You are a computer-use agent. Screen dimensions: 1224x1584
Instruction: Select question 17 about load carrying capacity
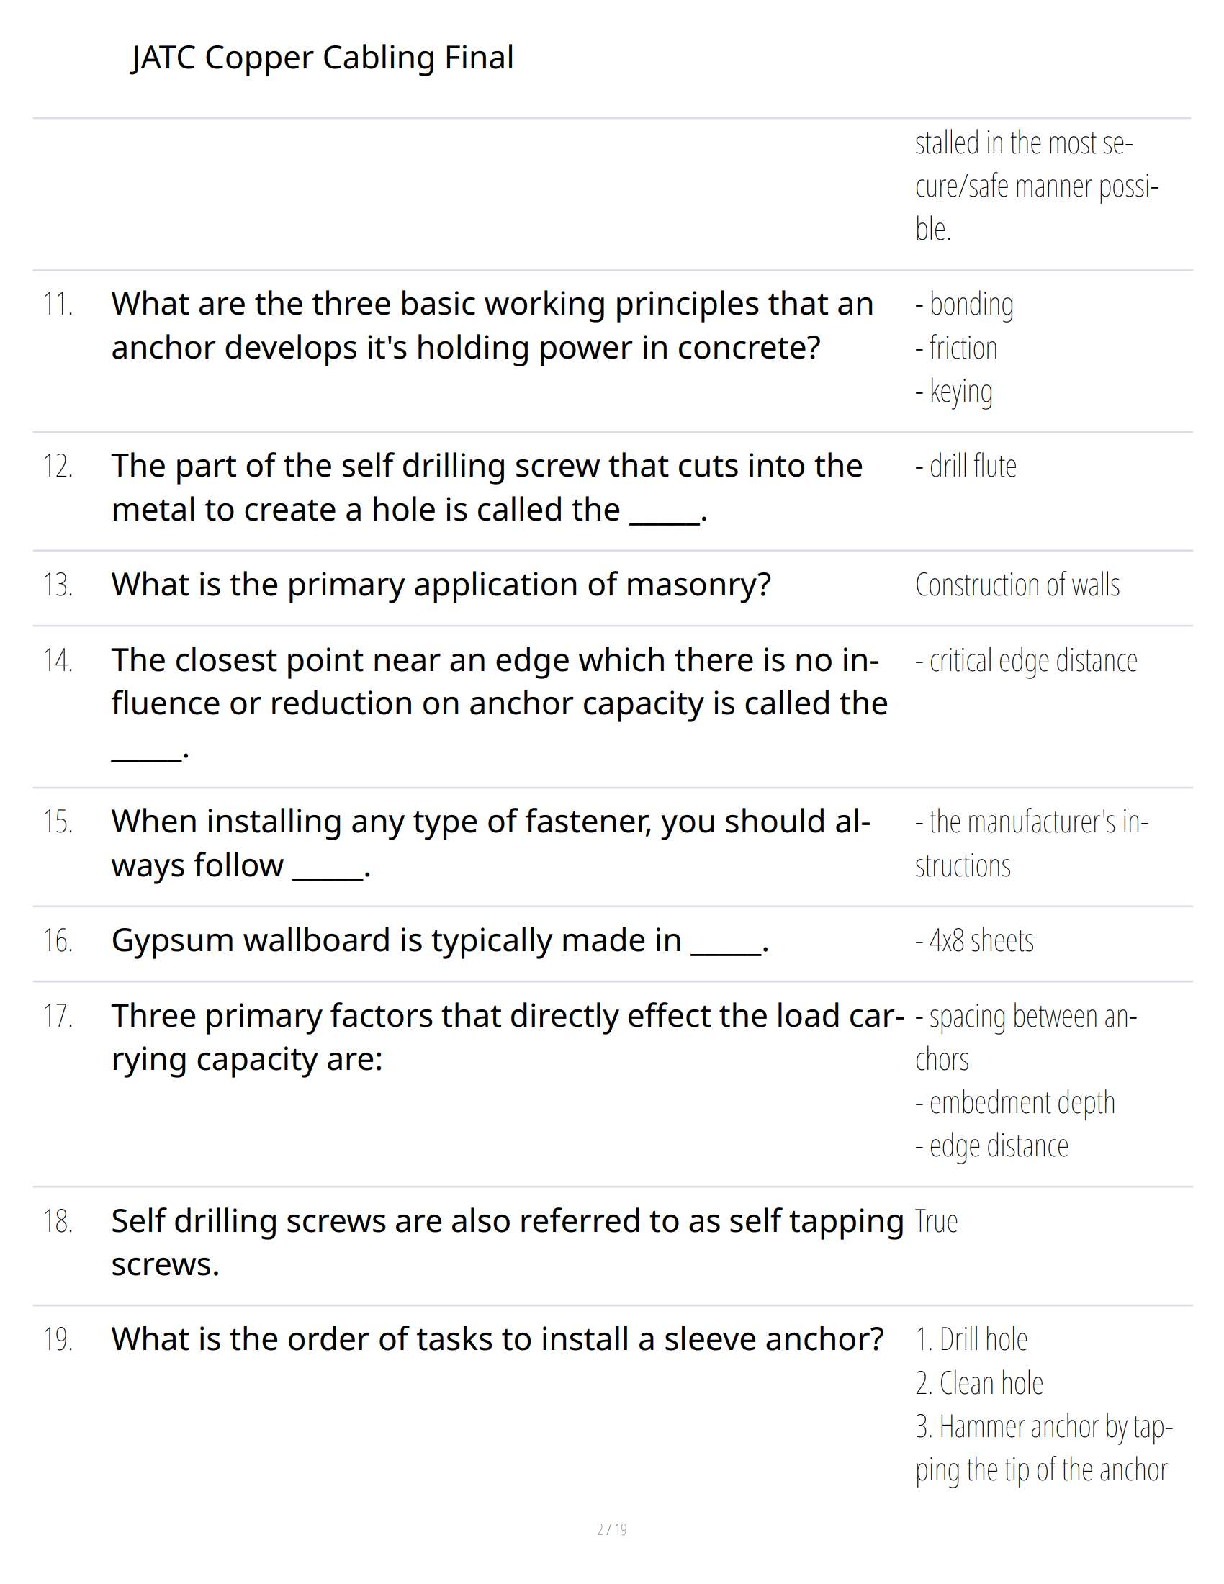pos(507,1037)
